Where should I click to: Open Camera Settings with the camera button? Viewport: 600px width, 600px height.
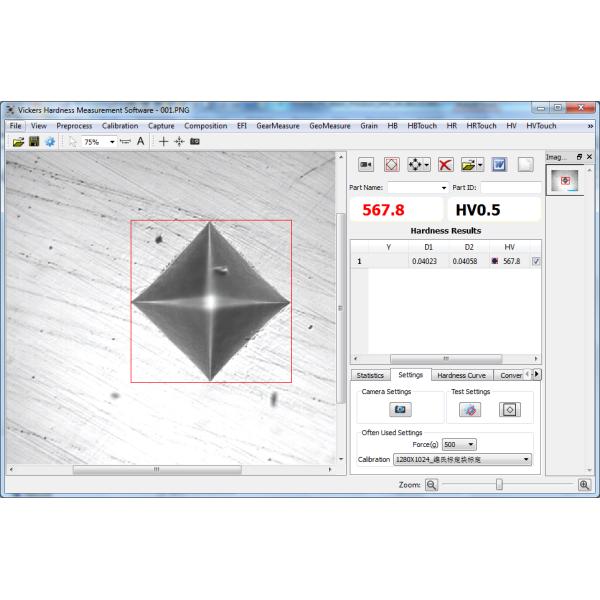401,410
